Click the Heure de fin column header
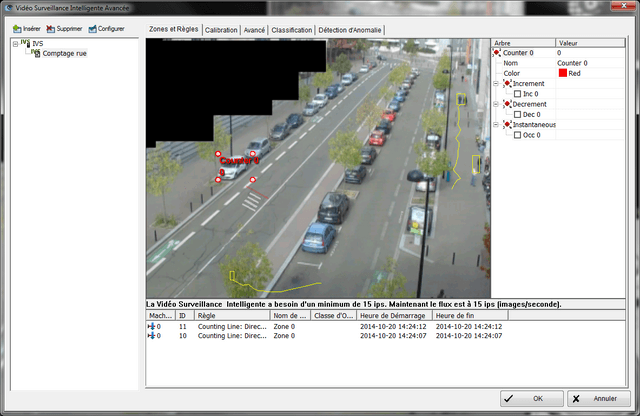640x416 pixels. [x=470, y=316]
